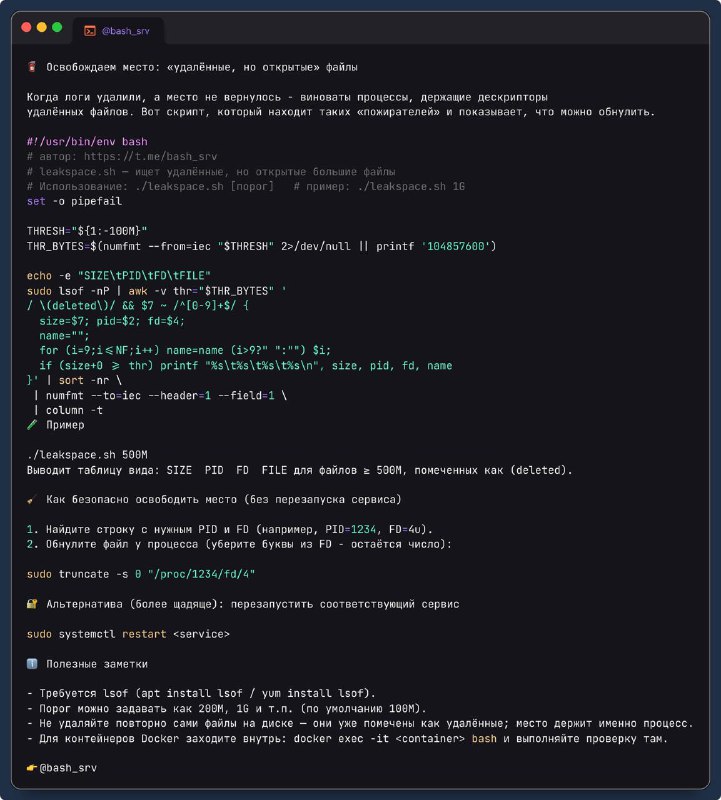The width and height of the screenshot is (721, 800).
Task: Click the broom emoji before Как безопасно
Action: [32, 499]
